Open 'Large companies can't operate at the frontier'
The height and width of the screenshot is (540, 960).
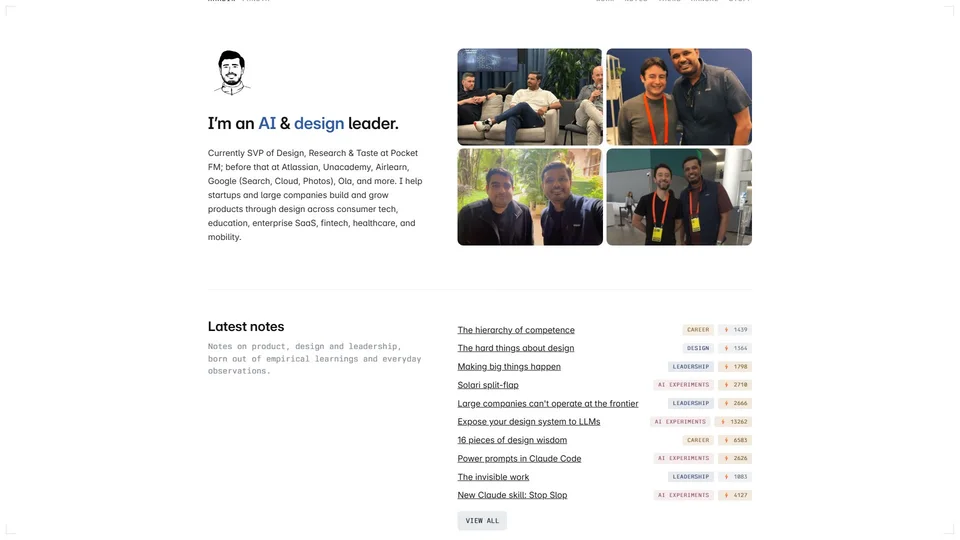tap(547, 403)
